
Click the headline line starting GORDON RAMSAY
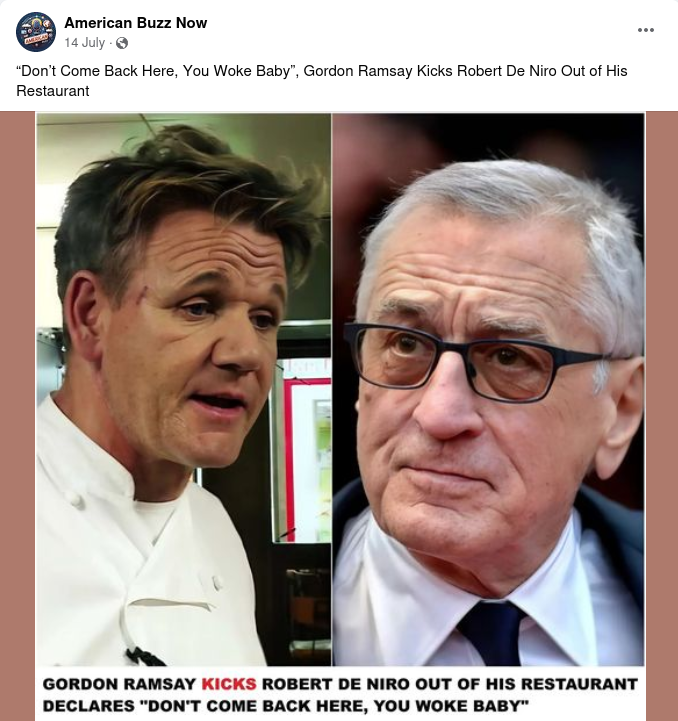340,684
